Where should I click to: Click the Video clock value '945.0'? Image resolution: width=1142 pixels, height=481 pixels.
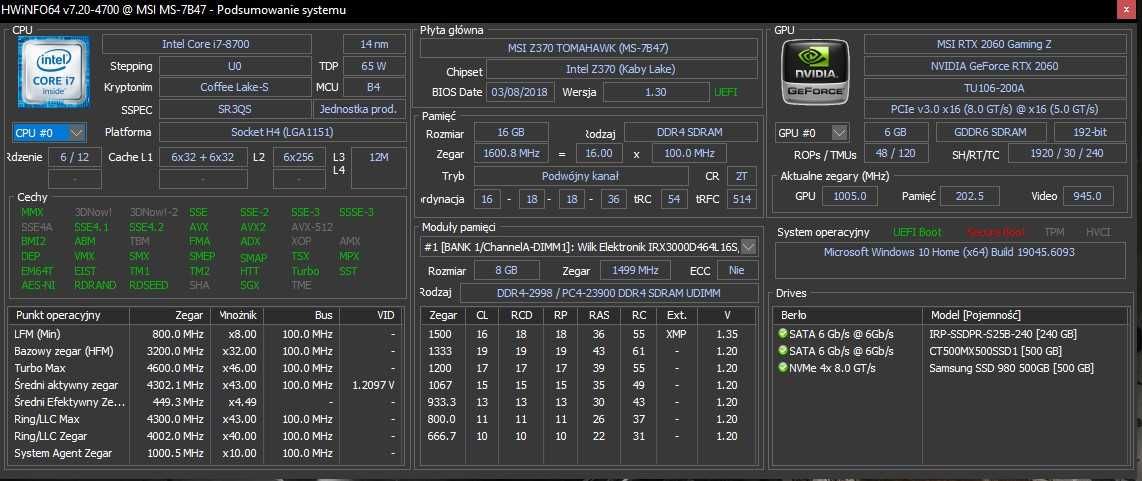[1088, 196]
